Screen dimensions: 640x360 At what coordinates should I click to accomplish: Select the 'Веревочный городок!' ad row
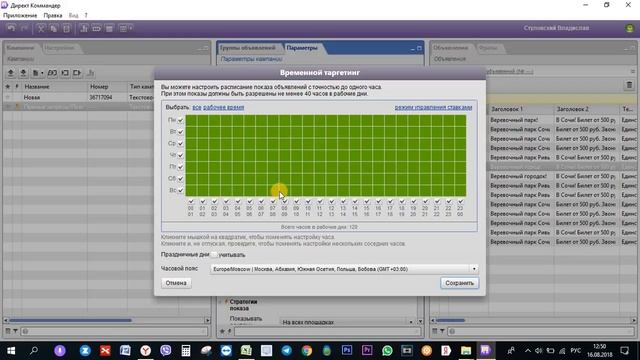tap(562, 176)
